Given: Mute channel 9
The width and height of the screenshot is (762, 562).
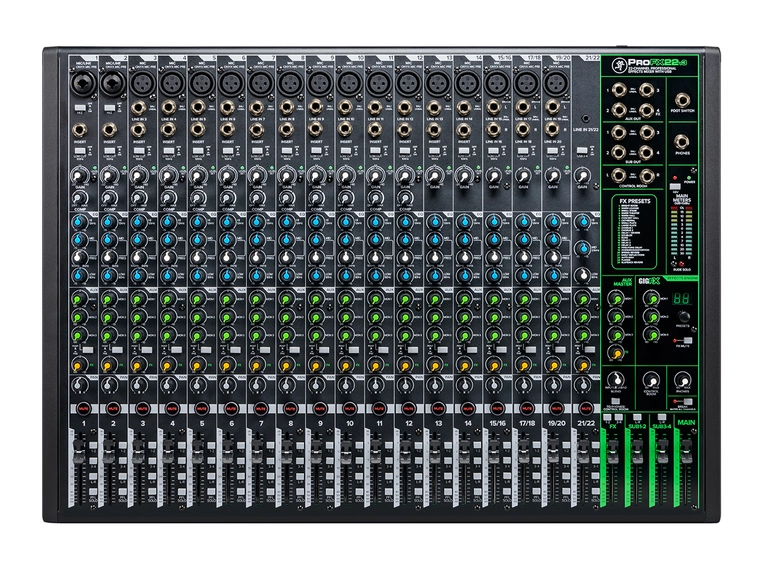Looking at the screenshot, I should pos(320,409).
